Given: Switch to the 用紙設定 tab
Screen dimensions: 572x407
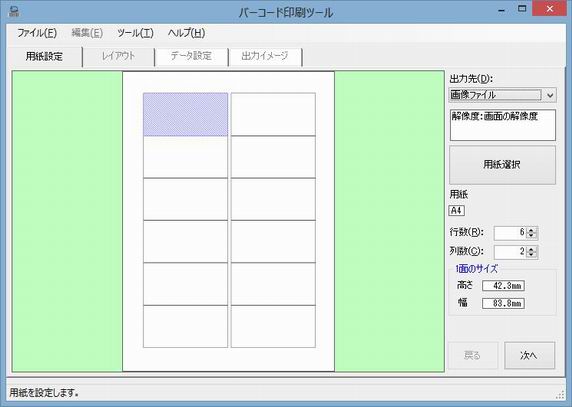Looking at the screenshot, I should click(44, 57).
